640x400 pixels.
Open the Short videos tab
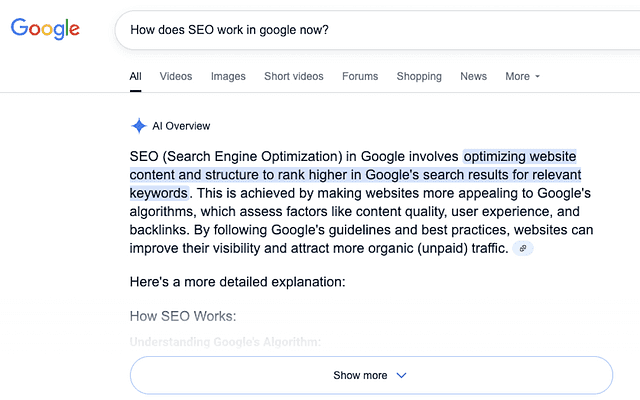tap(294, 76)
